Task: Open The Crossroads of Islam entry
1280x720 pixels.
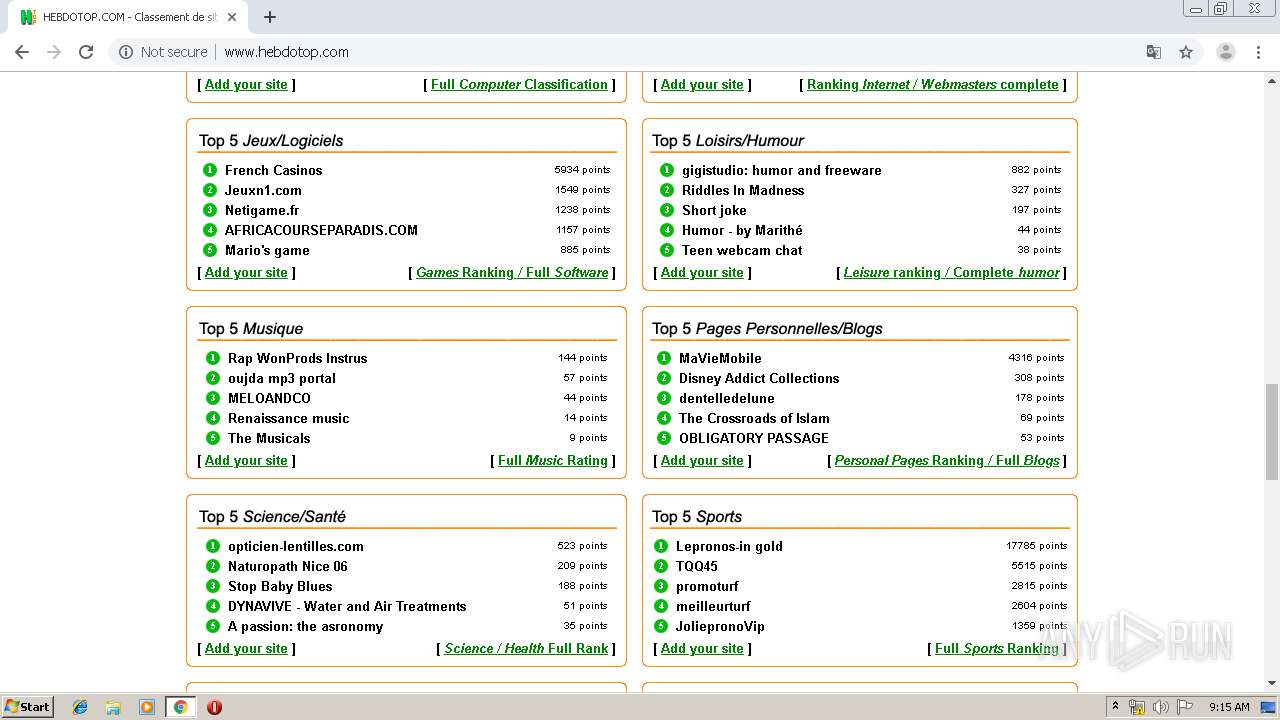Action: [x=754, y=418]
